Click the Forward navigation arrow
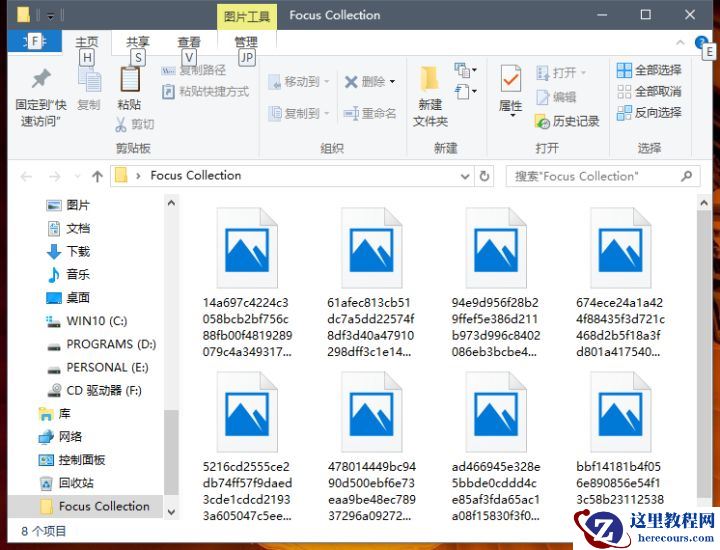Screen dimensions: 720x550 pyautogui.click(x=55, y=176)
